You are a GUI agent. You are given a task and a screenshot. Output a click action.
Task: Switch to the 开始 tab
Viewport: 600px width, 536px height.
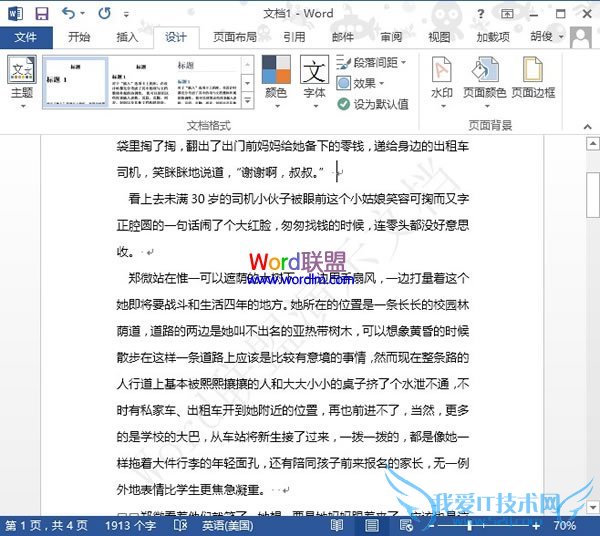pyautogui.click(x=79, y=37)
